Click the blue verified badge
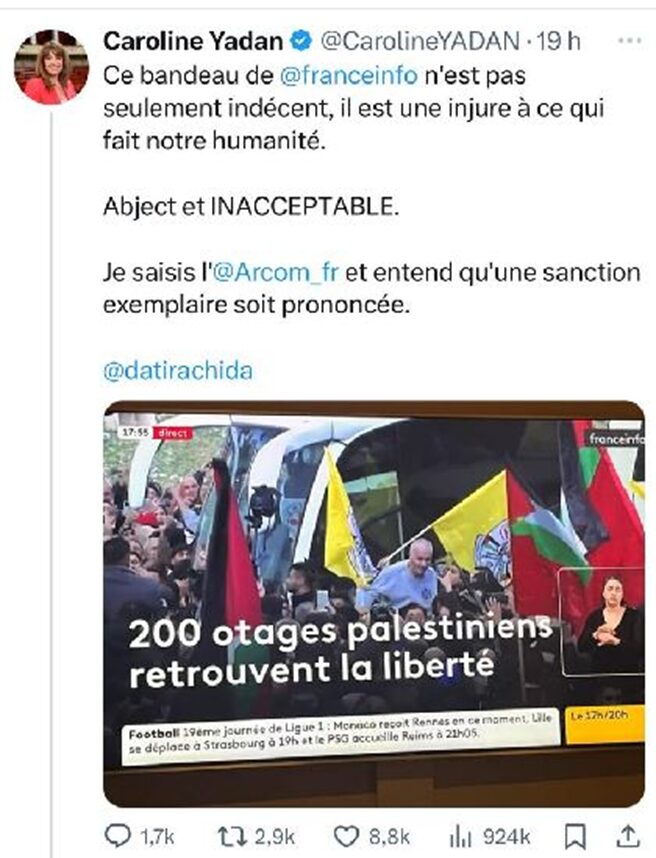 tap(300, 41)
